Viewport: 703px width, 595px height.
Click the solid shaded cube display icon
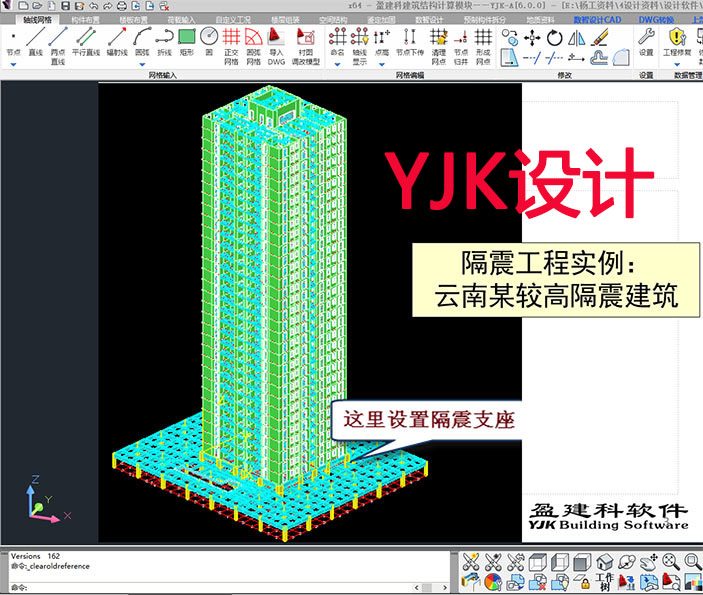(581, 562)
